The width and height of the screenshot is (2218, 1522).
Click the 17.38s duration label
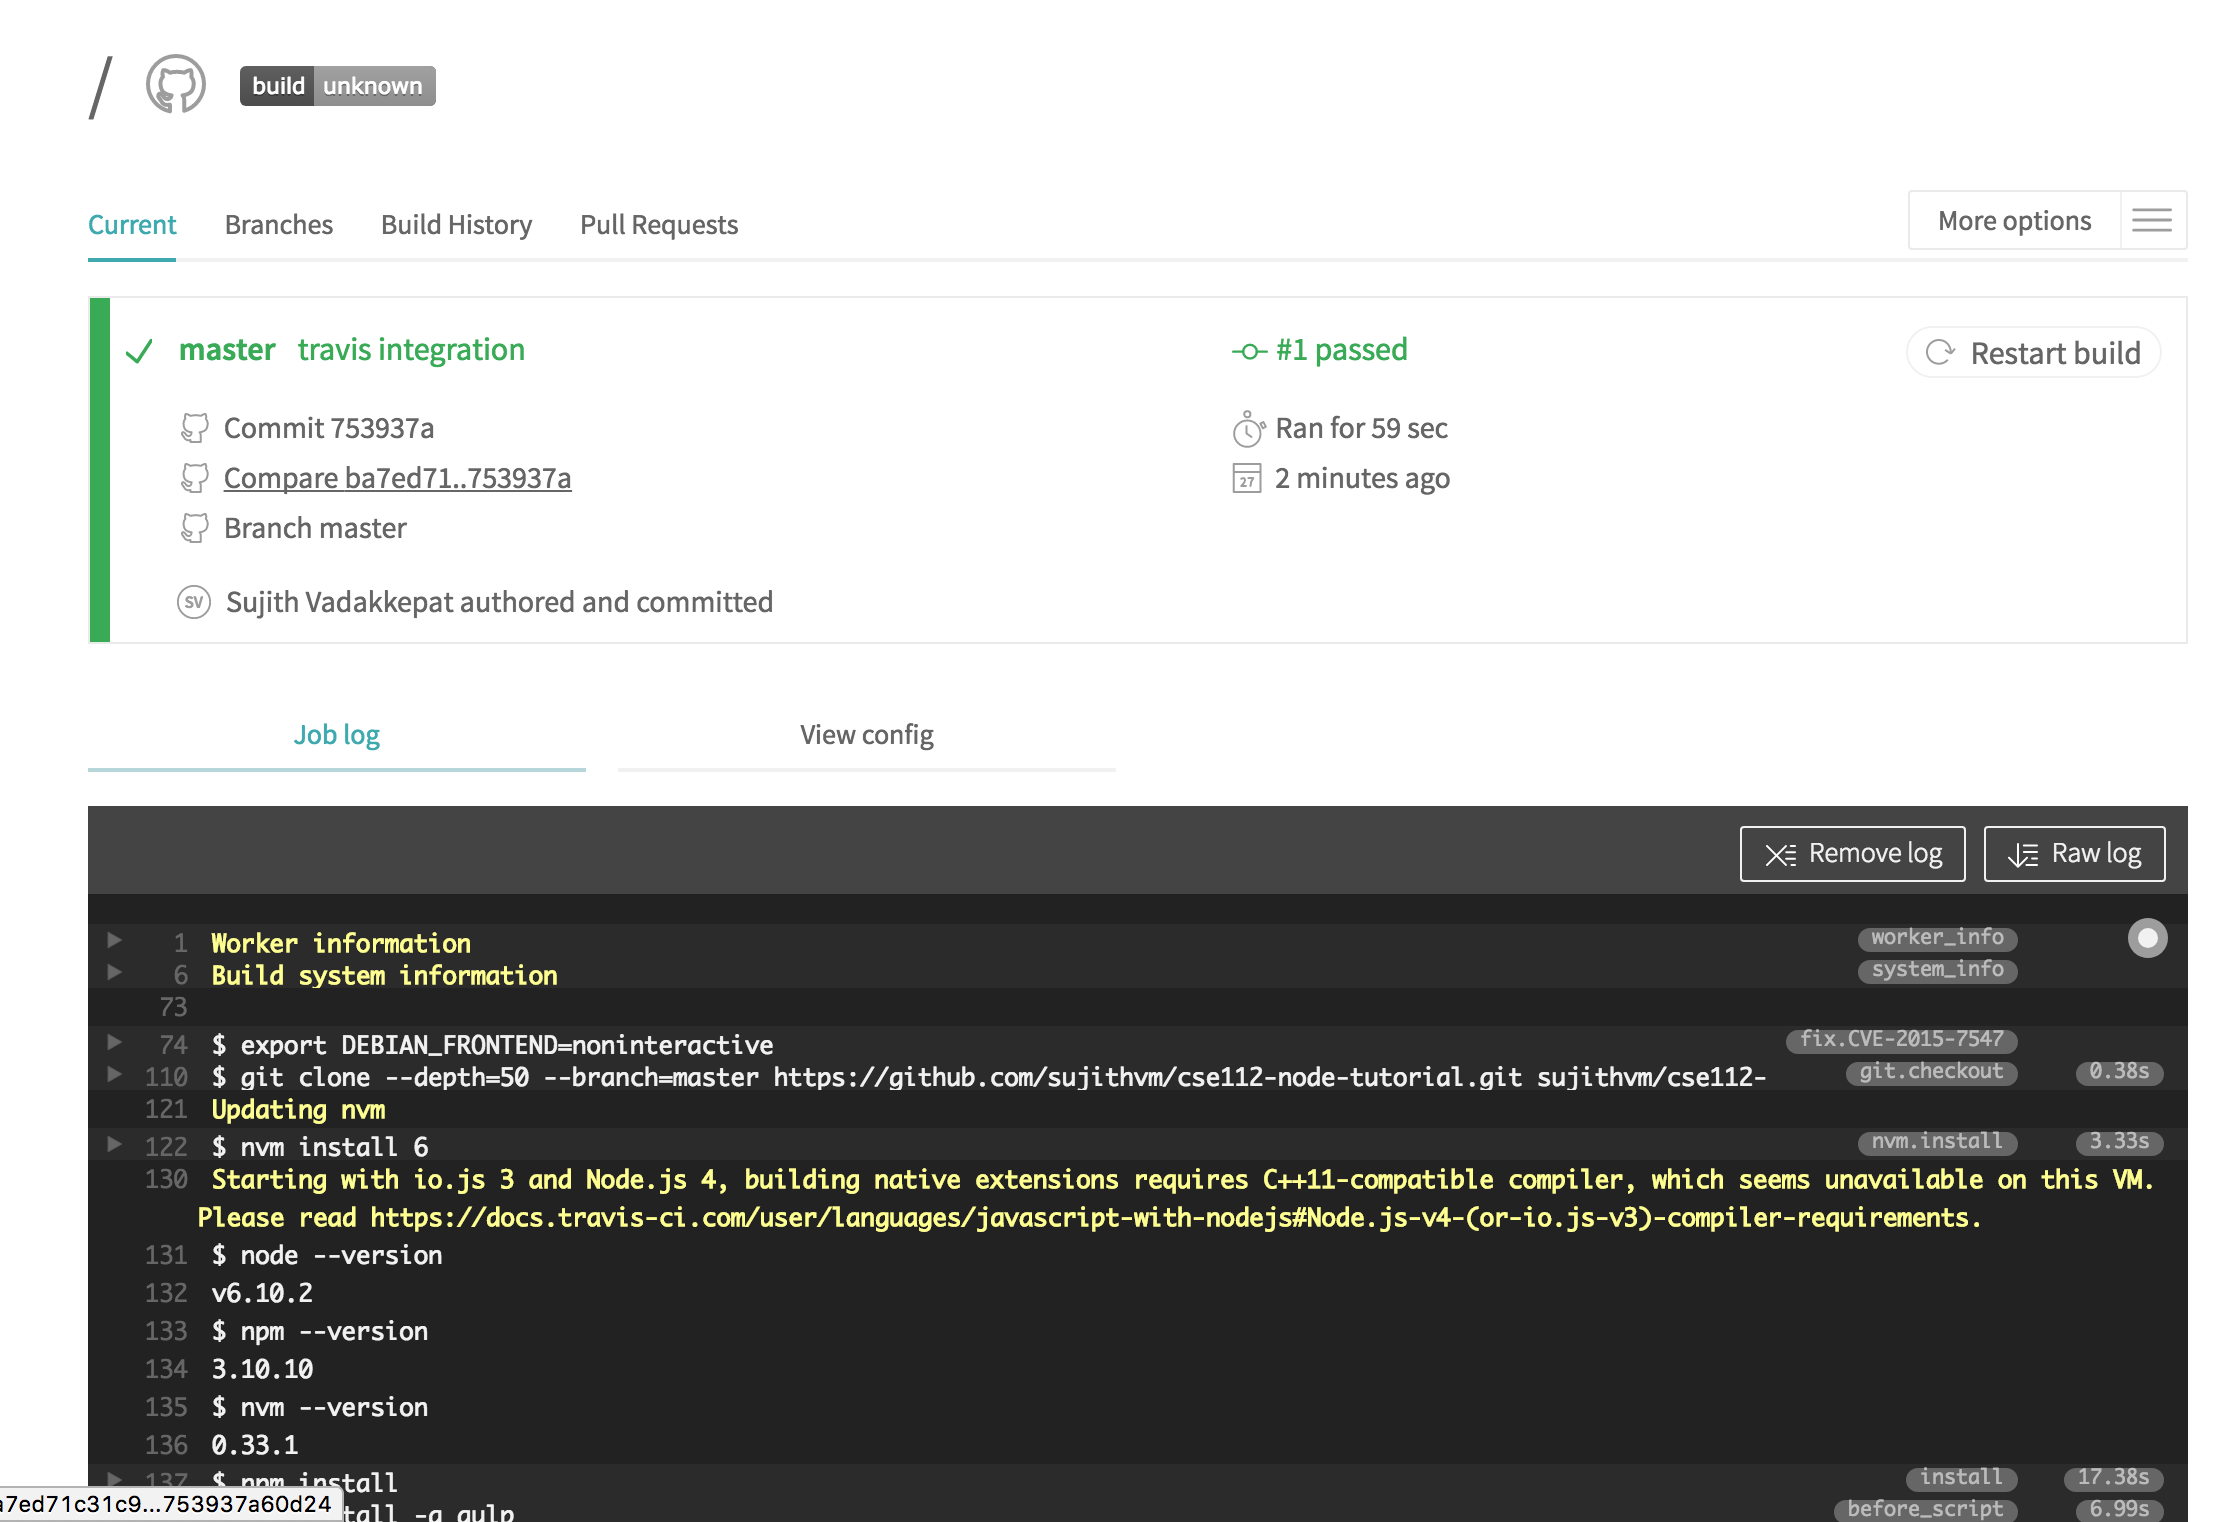pos(2113,1478)
